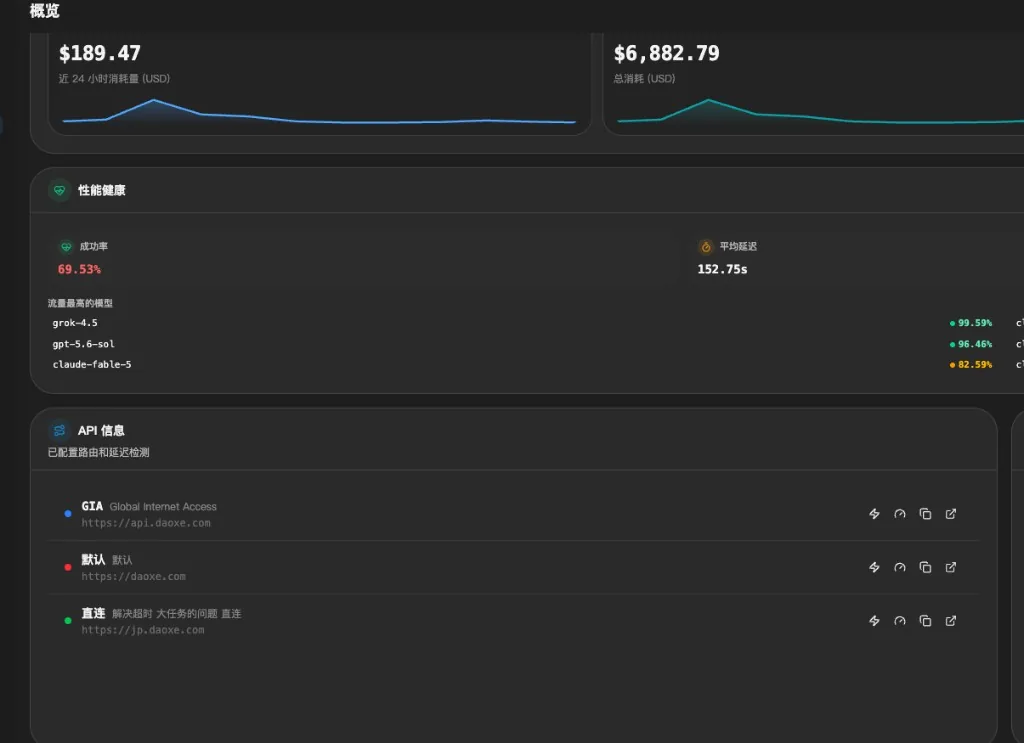This screenshot has width=1024, height=743.
Task: Click the green icon next to 成功率
Action: (x=66, y=247)
